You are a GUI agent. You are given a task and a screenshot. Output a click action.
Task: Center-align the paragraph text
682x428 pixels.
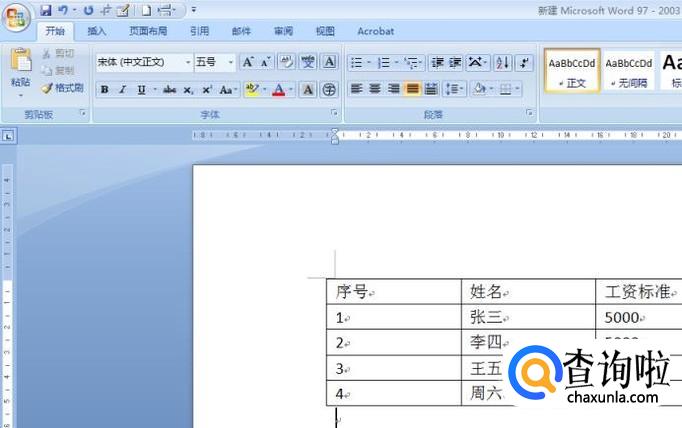(375, 89)
